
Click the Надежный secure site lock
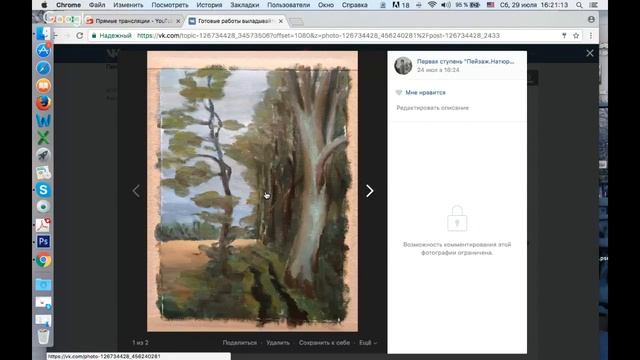[x=111, y=36]
